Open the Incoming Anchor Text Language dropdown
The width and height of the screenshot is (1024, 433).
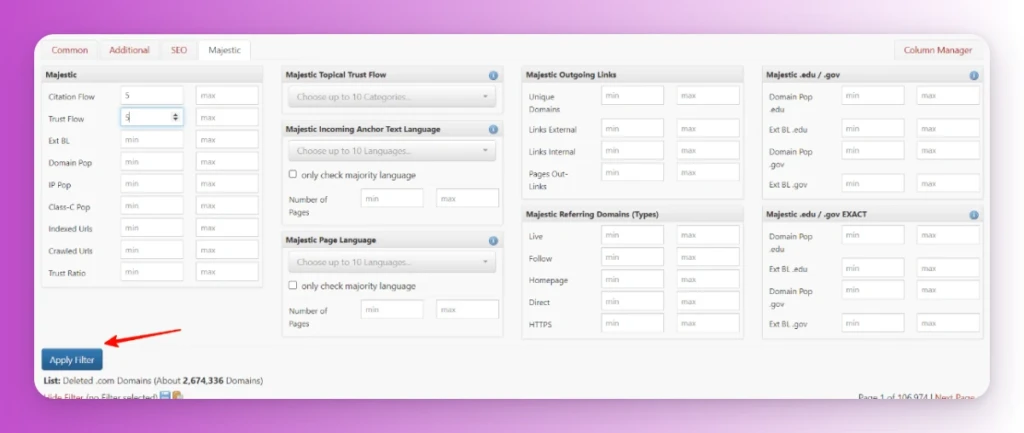pyautogui.click(x=392, y=151)
